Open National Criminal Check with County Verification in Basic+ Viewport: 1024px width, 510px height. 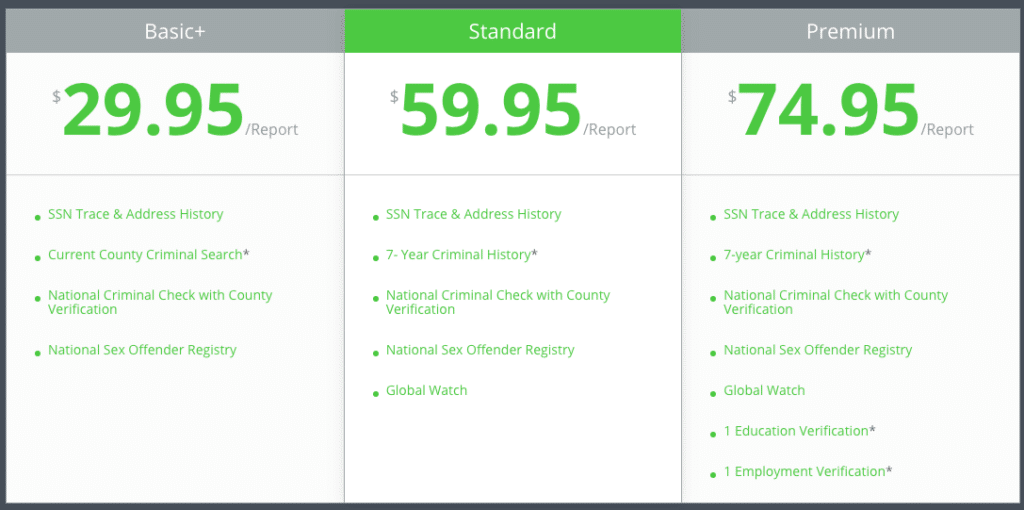(160, 302)
